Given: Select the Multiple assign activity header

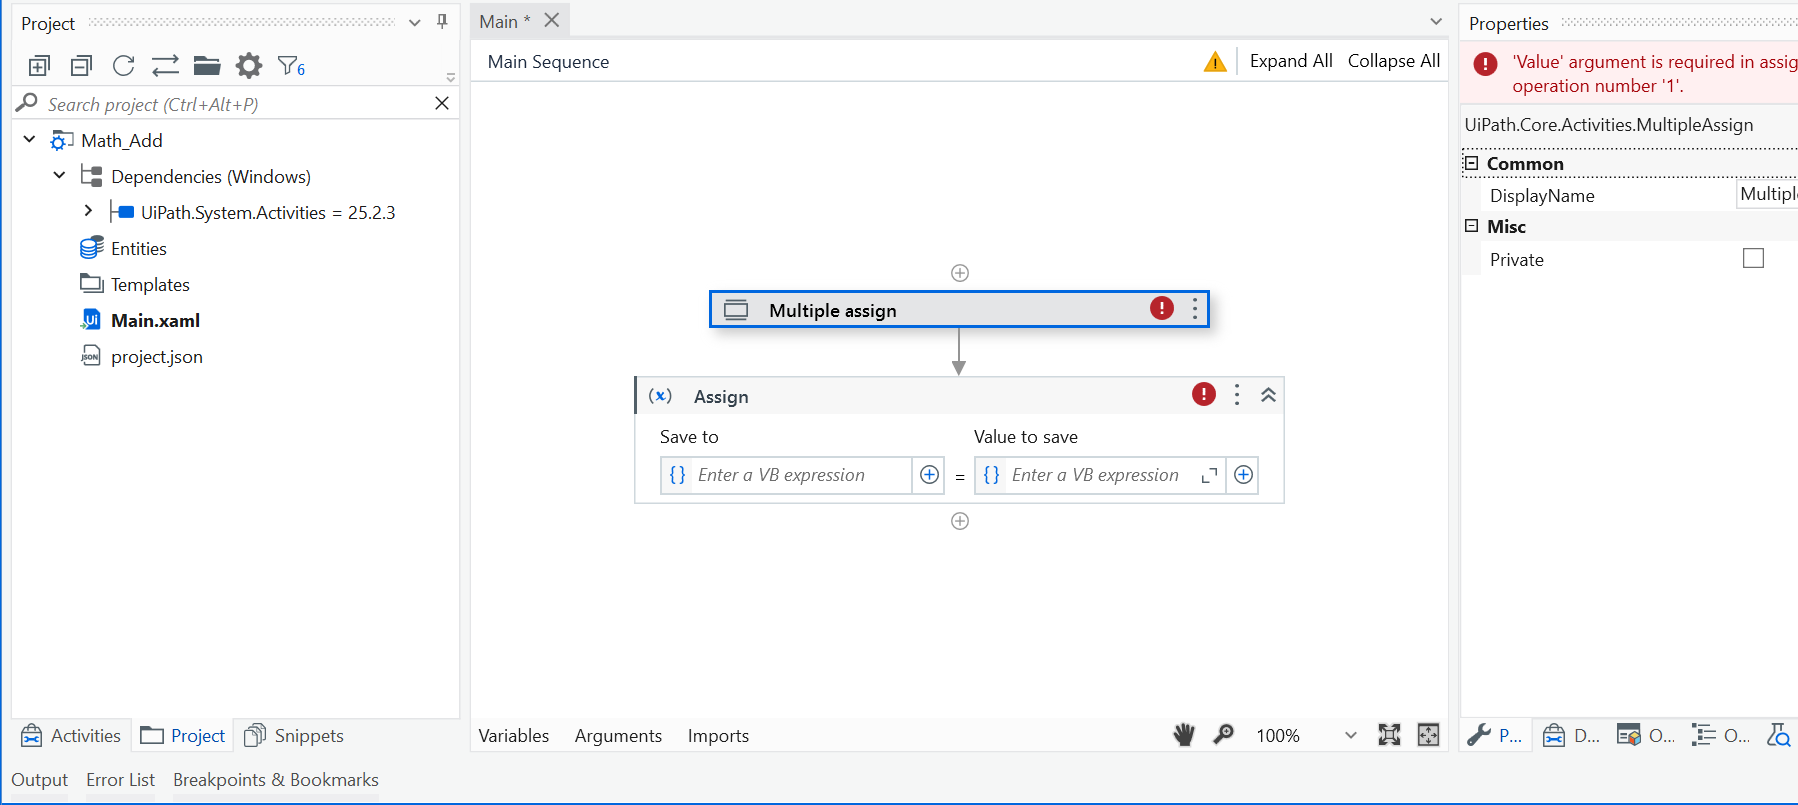Looking at the screenshot, I should coord(959,309).
